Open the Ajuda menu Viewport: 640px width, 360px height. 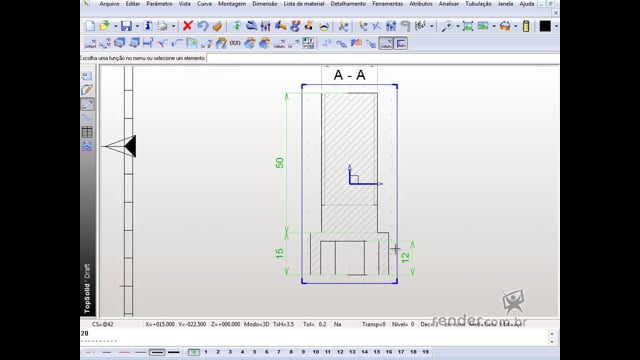pyautogui.click(x=527, y=4)
